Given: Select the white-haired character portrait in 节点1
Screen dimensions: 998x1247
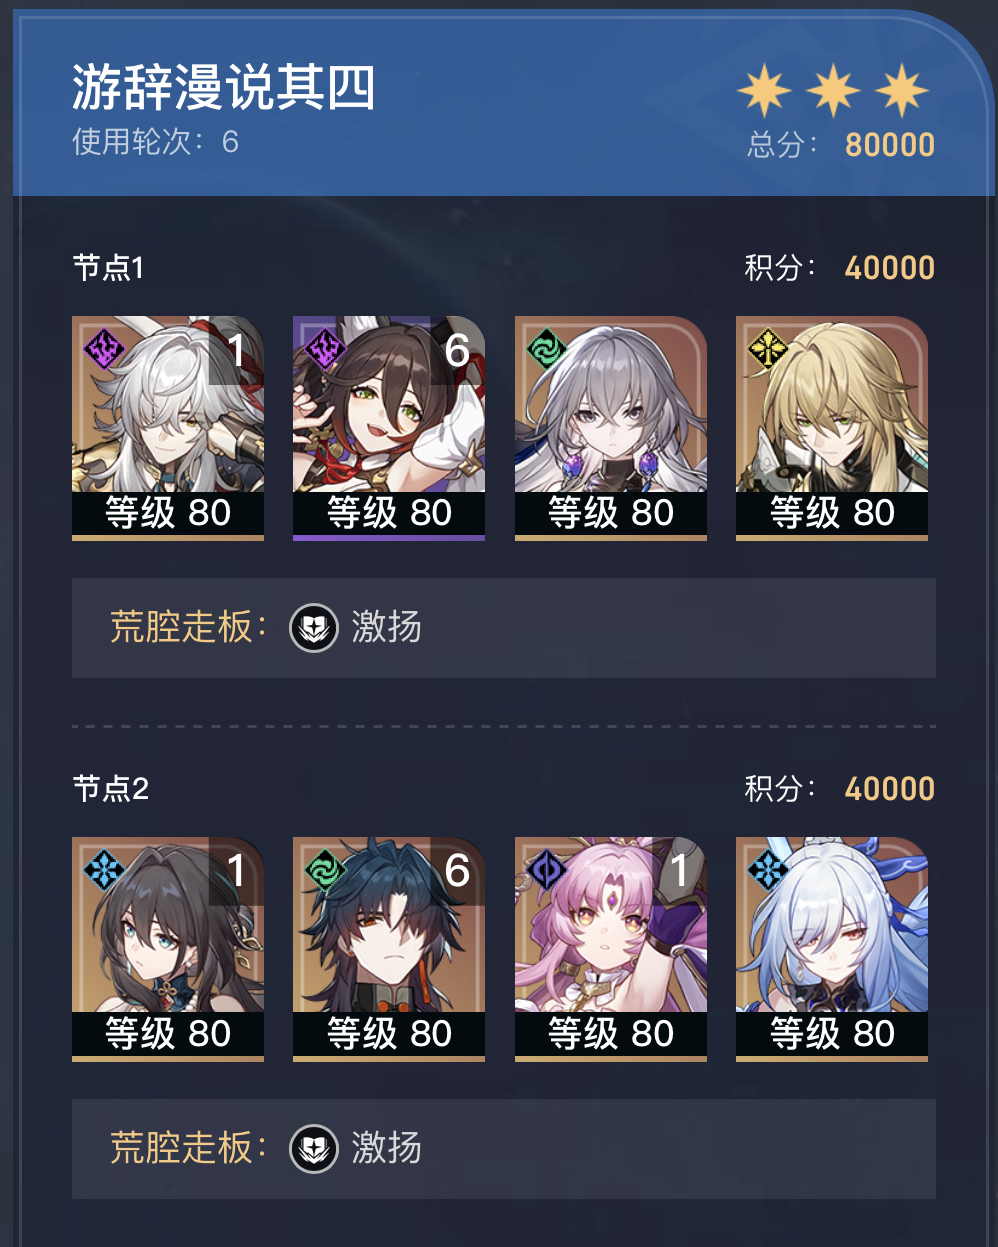Looking at the screenshot, I should pyautogui.click(x=168, y=428).
